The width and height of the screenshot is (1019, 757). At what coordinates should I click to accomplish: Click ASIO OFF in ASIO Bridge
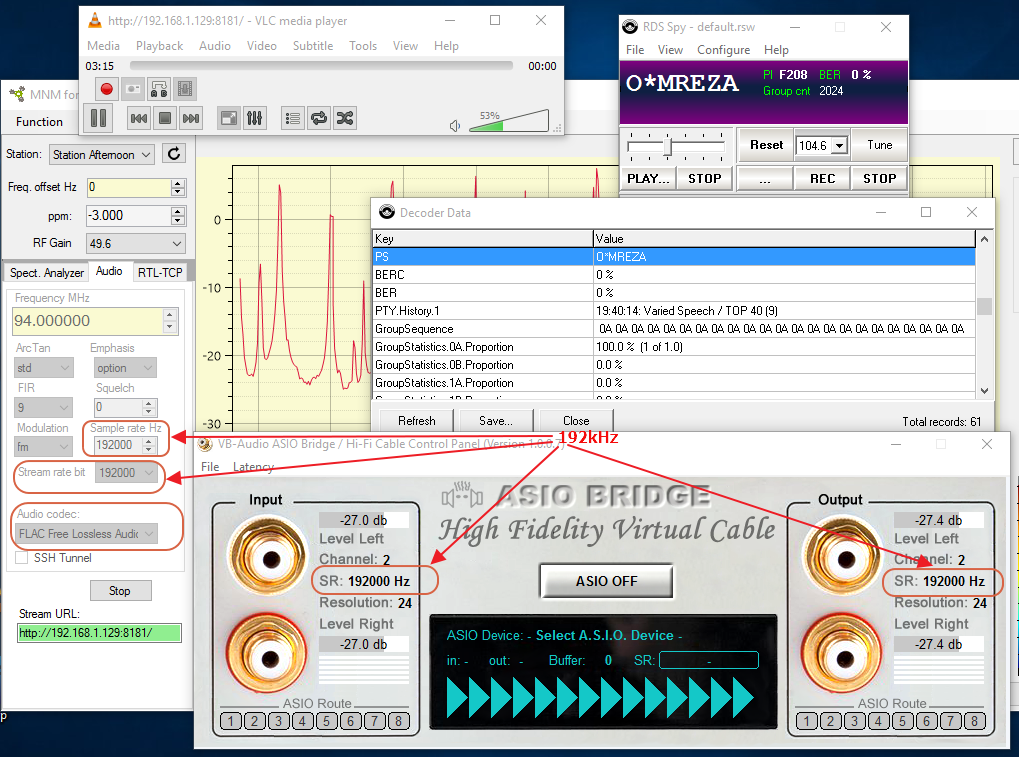(x=605, y=580)
